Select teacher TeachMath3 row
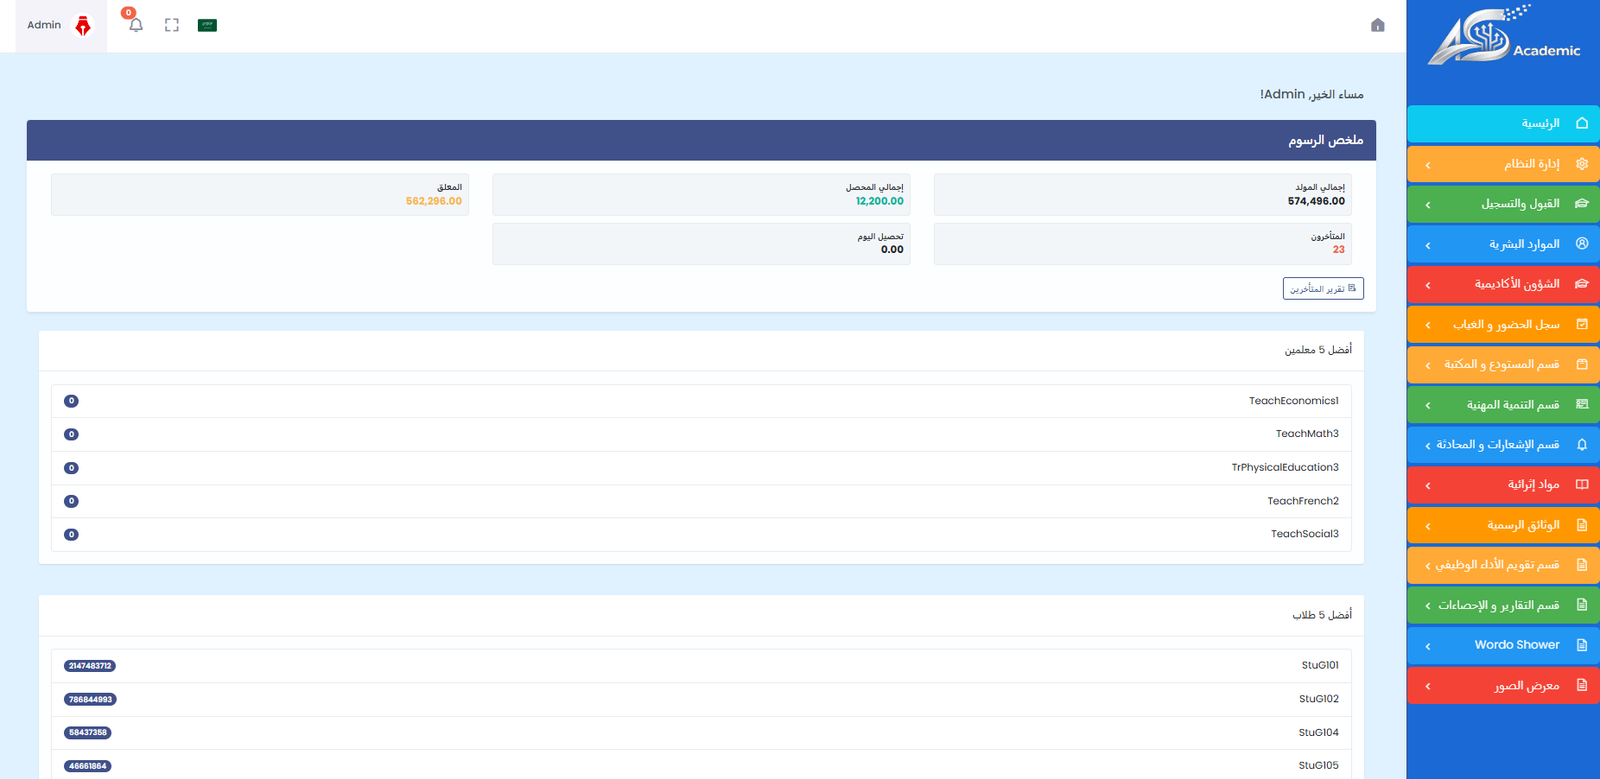The image size is (1600, 779). (701, 434)
